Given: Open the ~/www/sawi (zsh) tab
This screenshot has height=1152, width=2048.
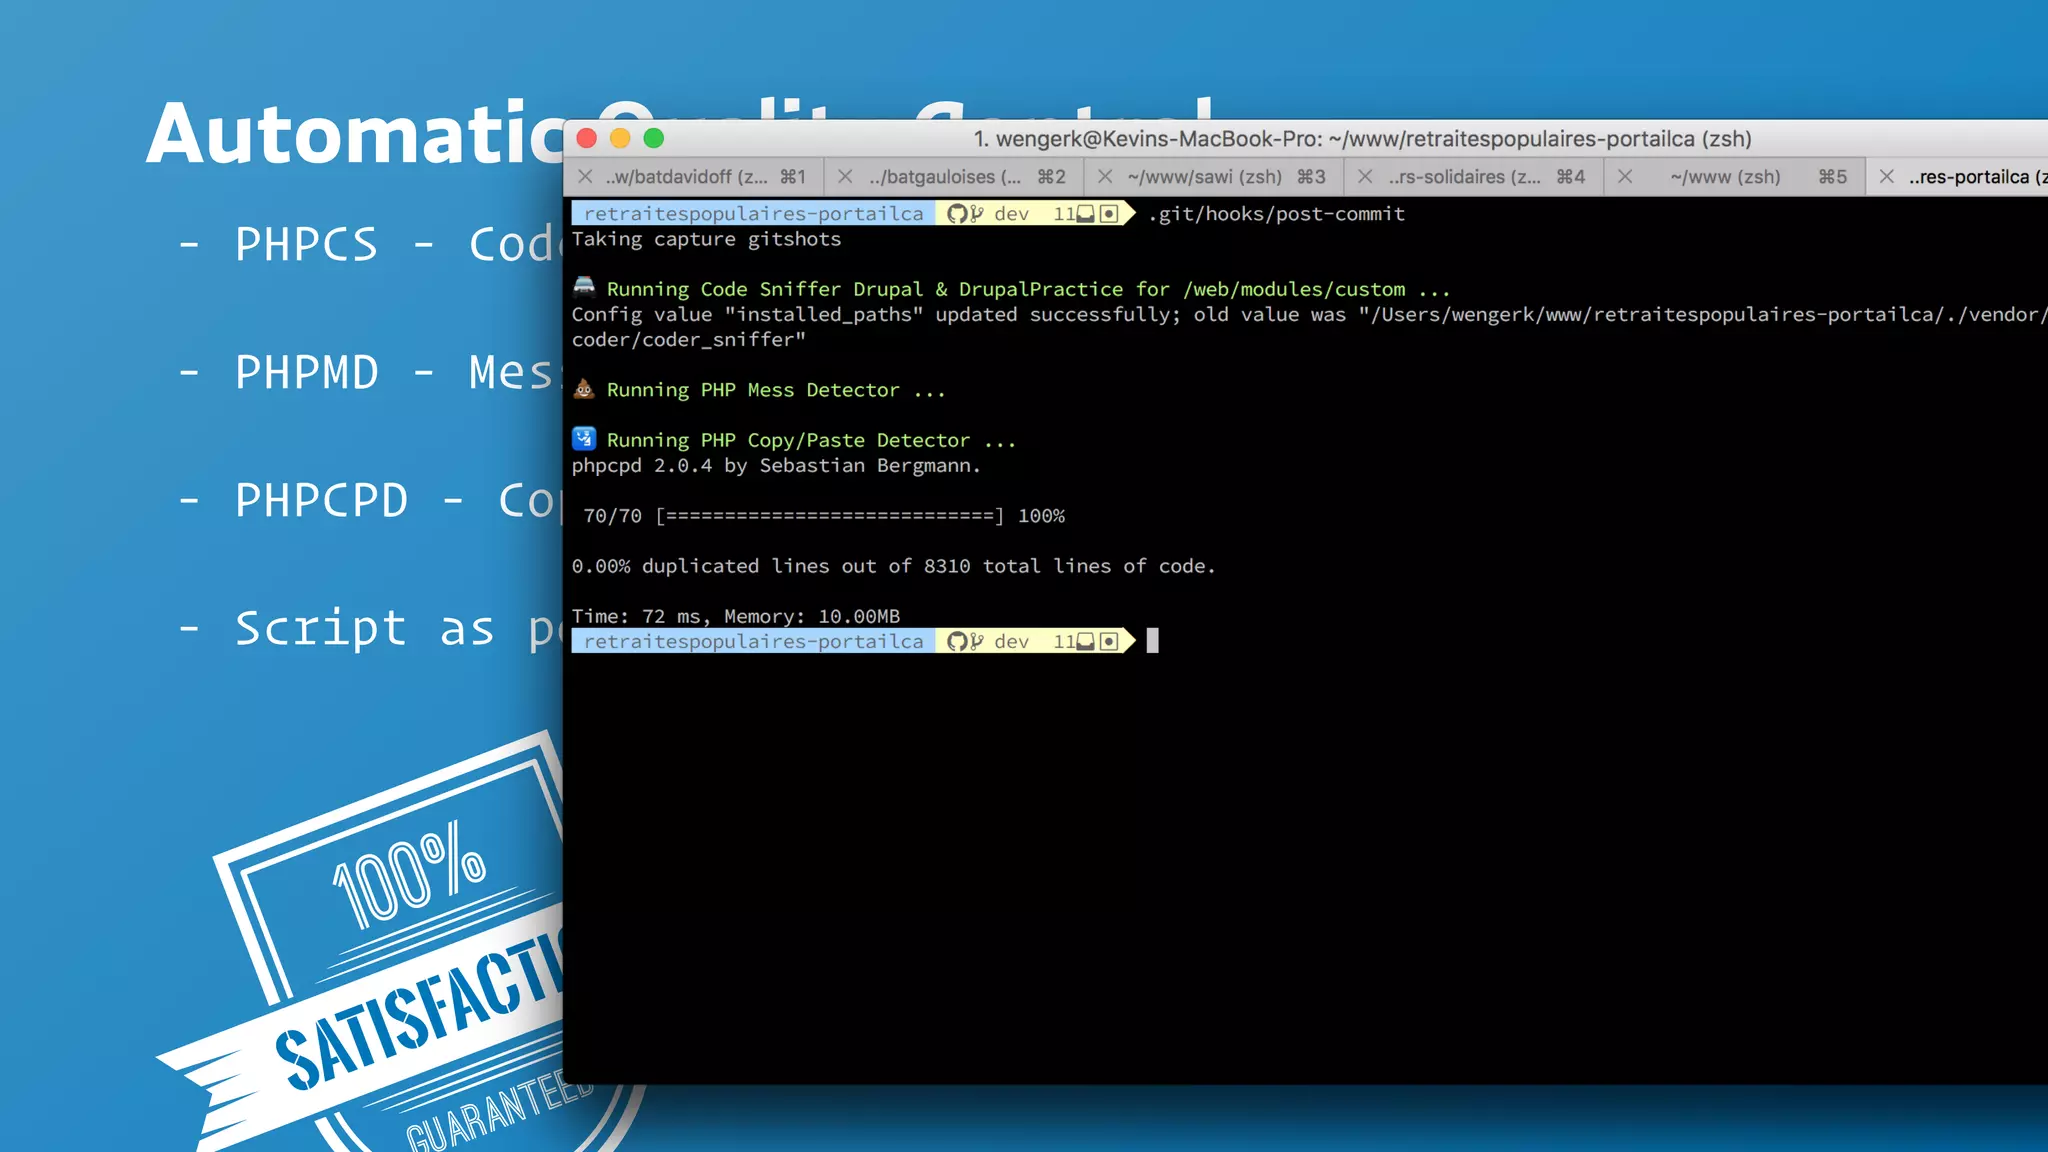Looking at the screenshot, I should click(x=1215, y=177).
